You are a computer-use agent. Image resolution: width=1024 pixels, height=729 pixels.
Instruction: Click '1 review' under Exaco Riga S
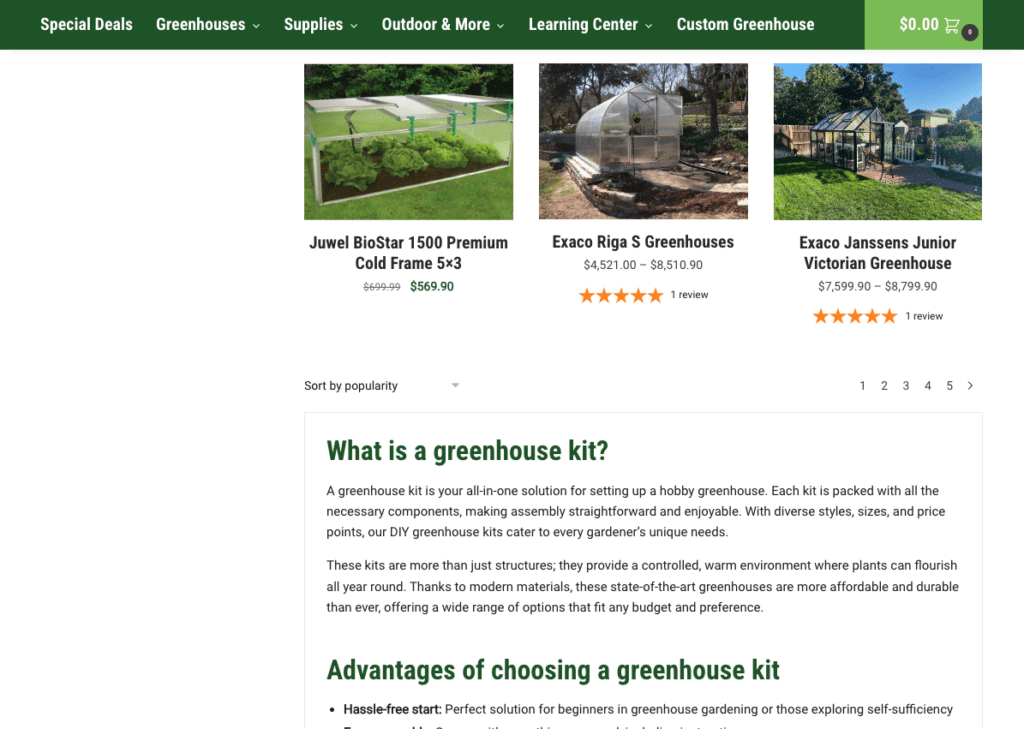pyautogui.click(x=689, y=295)
